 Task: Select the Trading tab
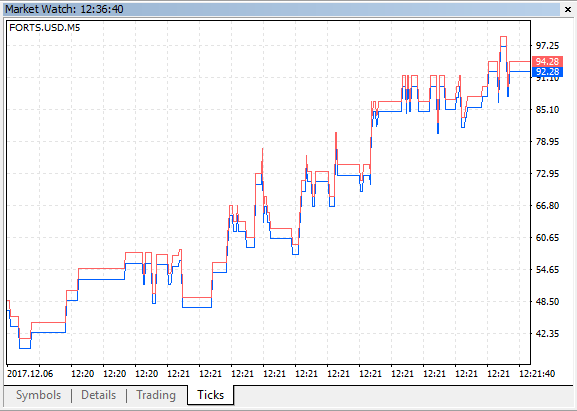pyautogui.click(x=156, y=395)
